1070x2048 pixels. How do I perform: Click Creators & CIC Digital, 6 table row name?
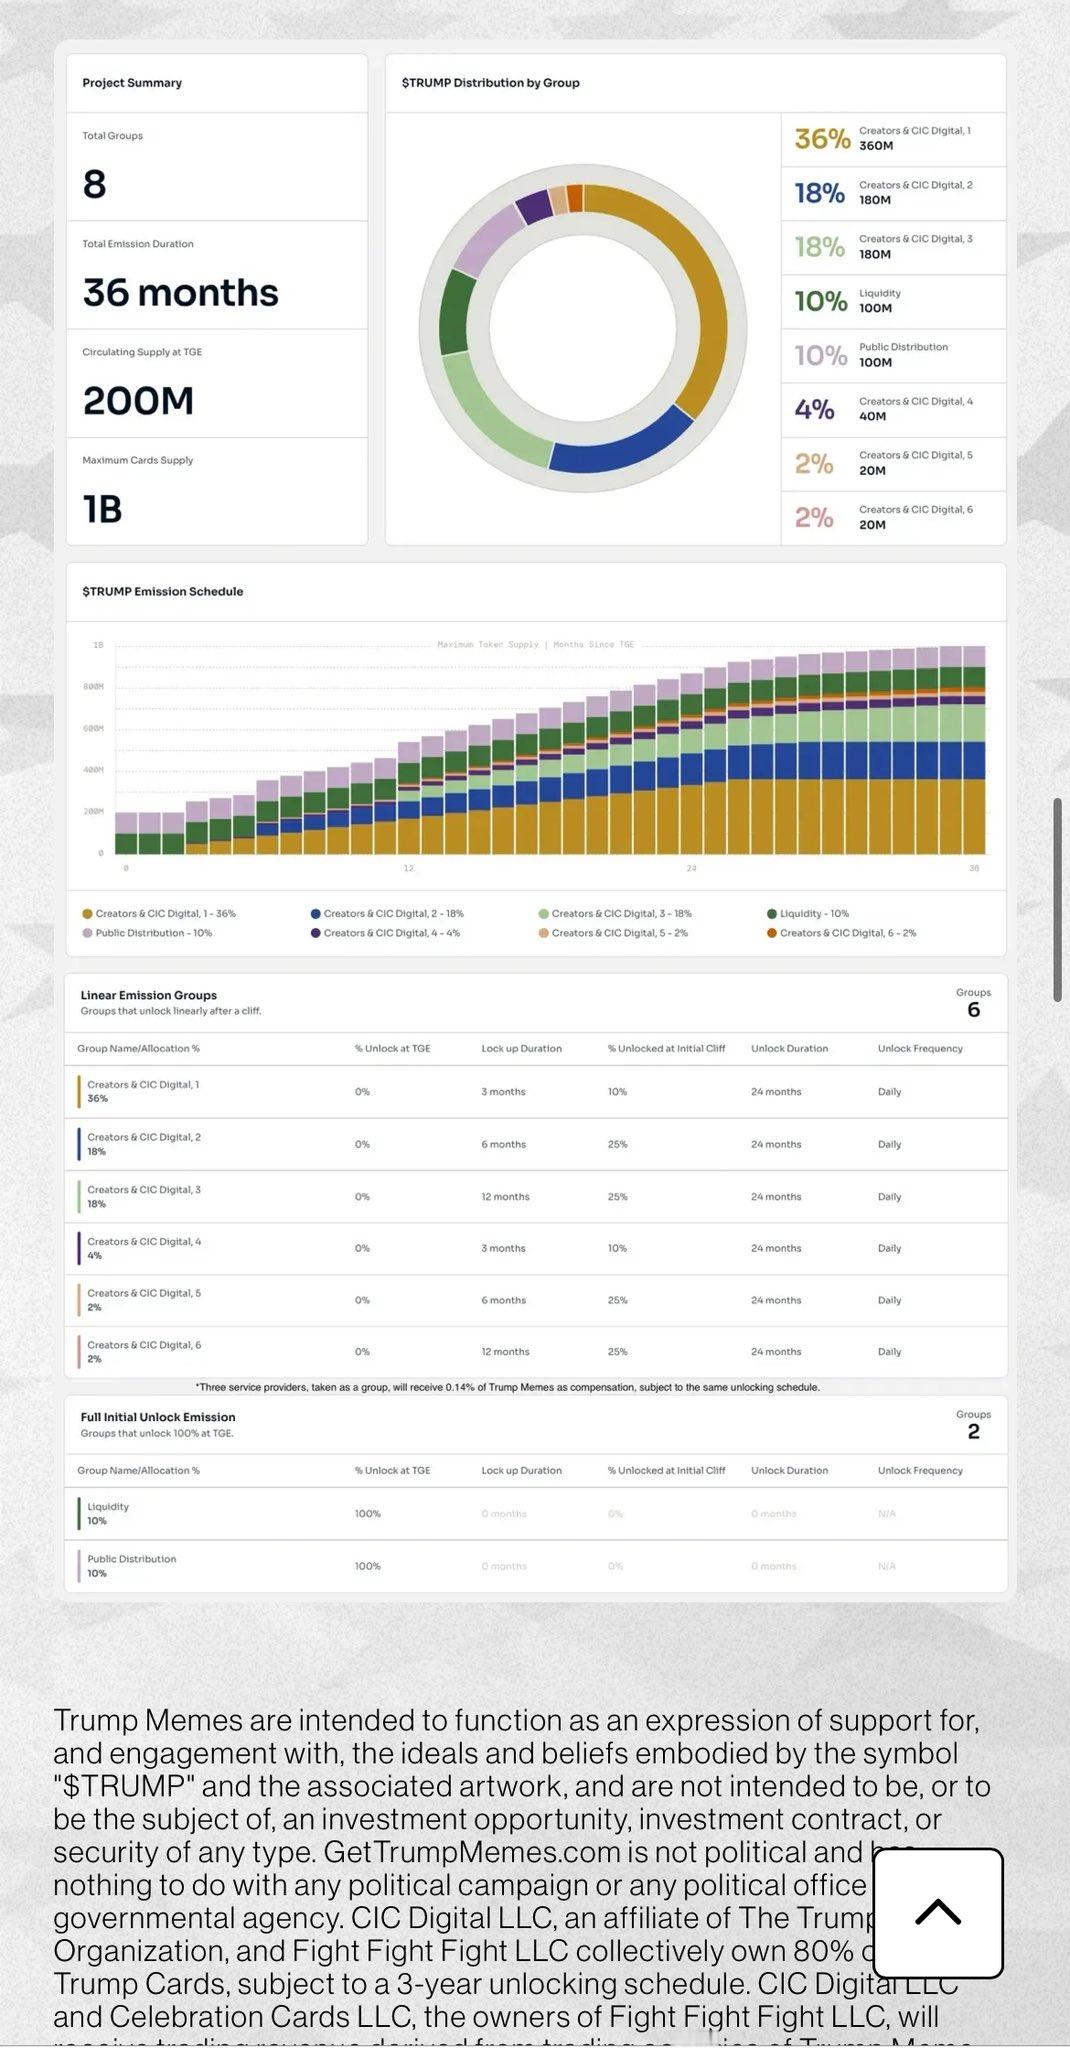(144, 1345)
